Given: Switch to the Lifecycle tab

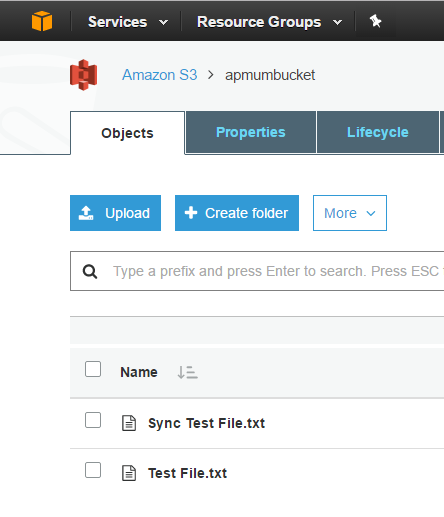Looking at the screenshot, I should pos(378,132).
